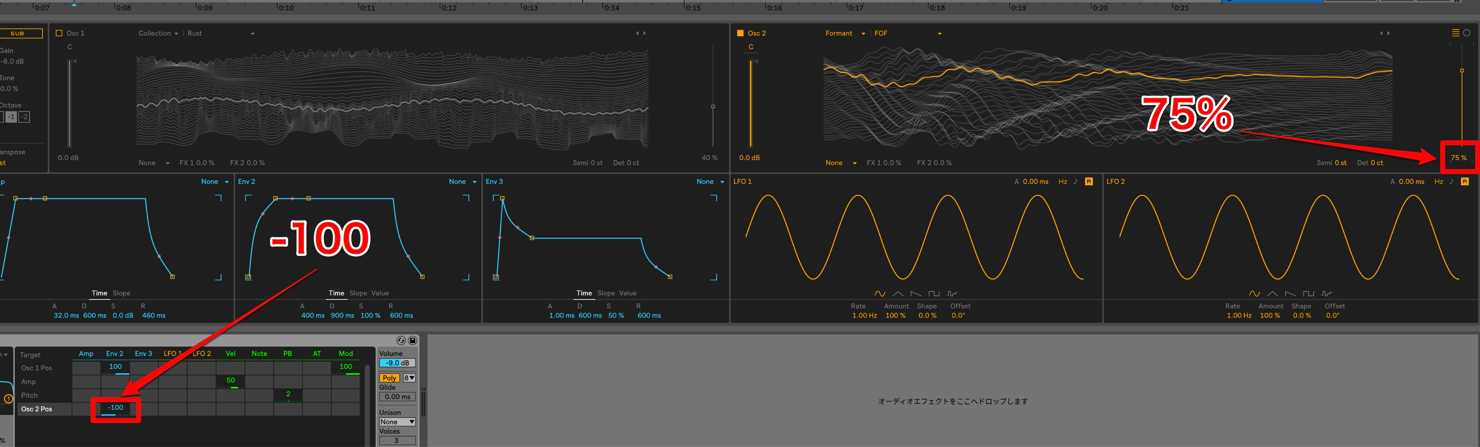Toggle the Poly voice mode button

pos(389,378)
